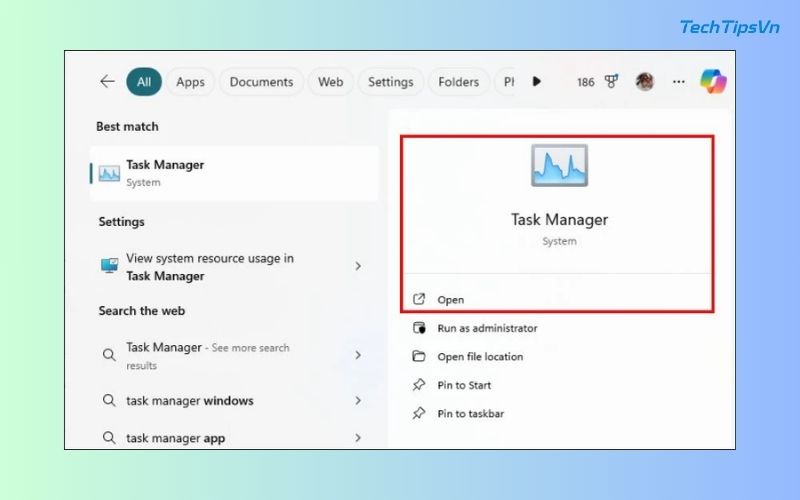
Task: Select task manager app suggestion
Action: pyautogui.click(x=234, y=437)
